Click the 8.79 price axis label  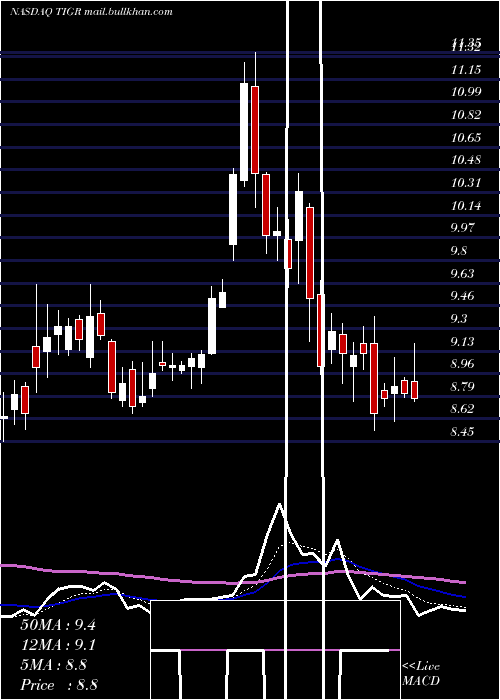tap(462, 387)
